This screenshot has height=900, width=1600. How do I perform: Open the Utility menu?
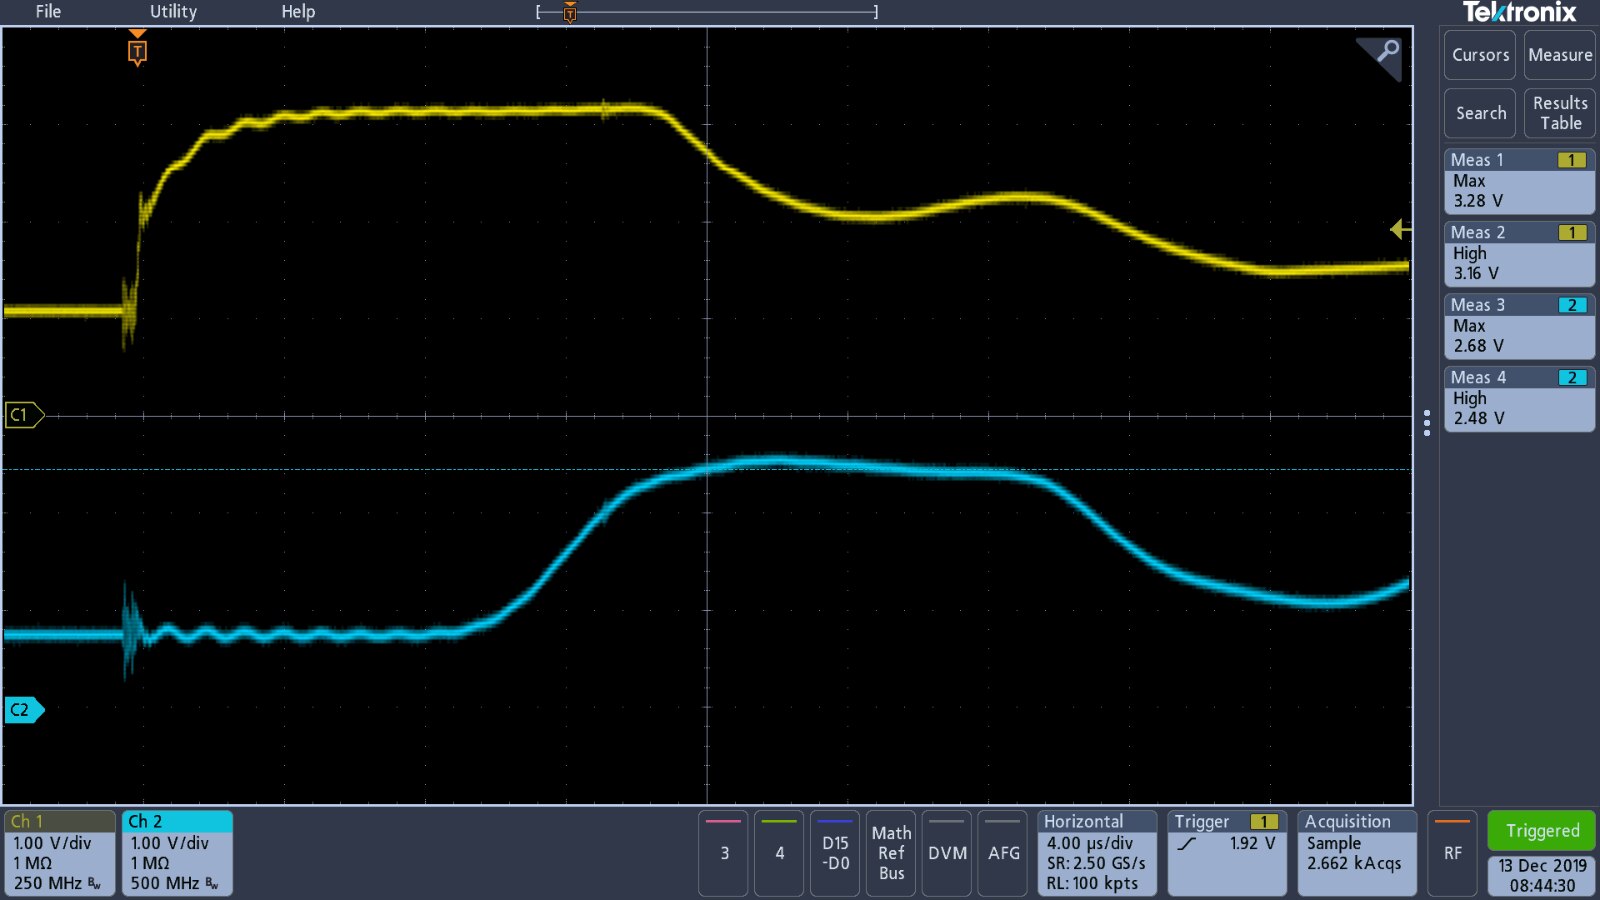[x=173, y=12]
